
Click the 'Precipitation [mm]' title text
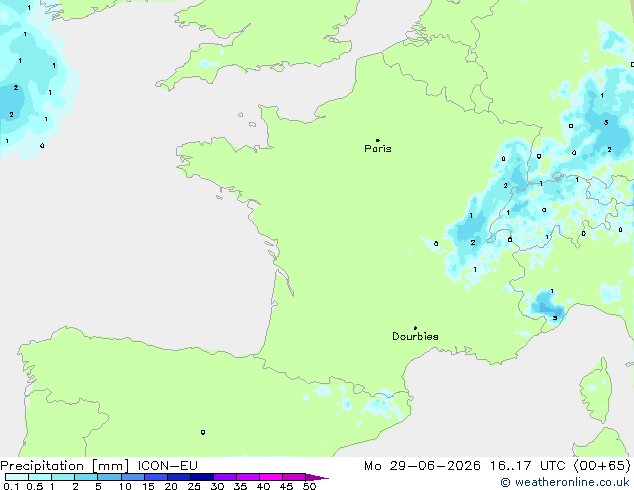(65, 466)
